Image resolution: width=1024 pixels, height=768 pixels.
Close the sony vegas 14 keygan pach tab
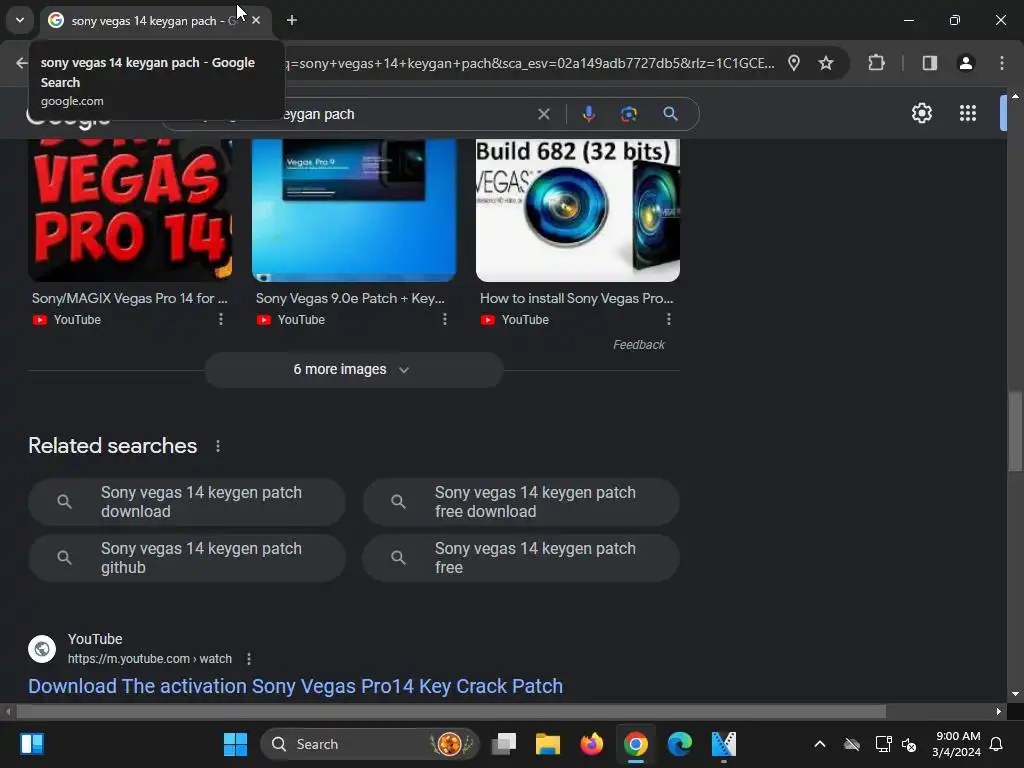pyautogui.click(x=256, y=20)
